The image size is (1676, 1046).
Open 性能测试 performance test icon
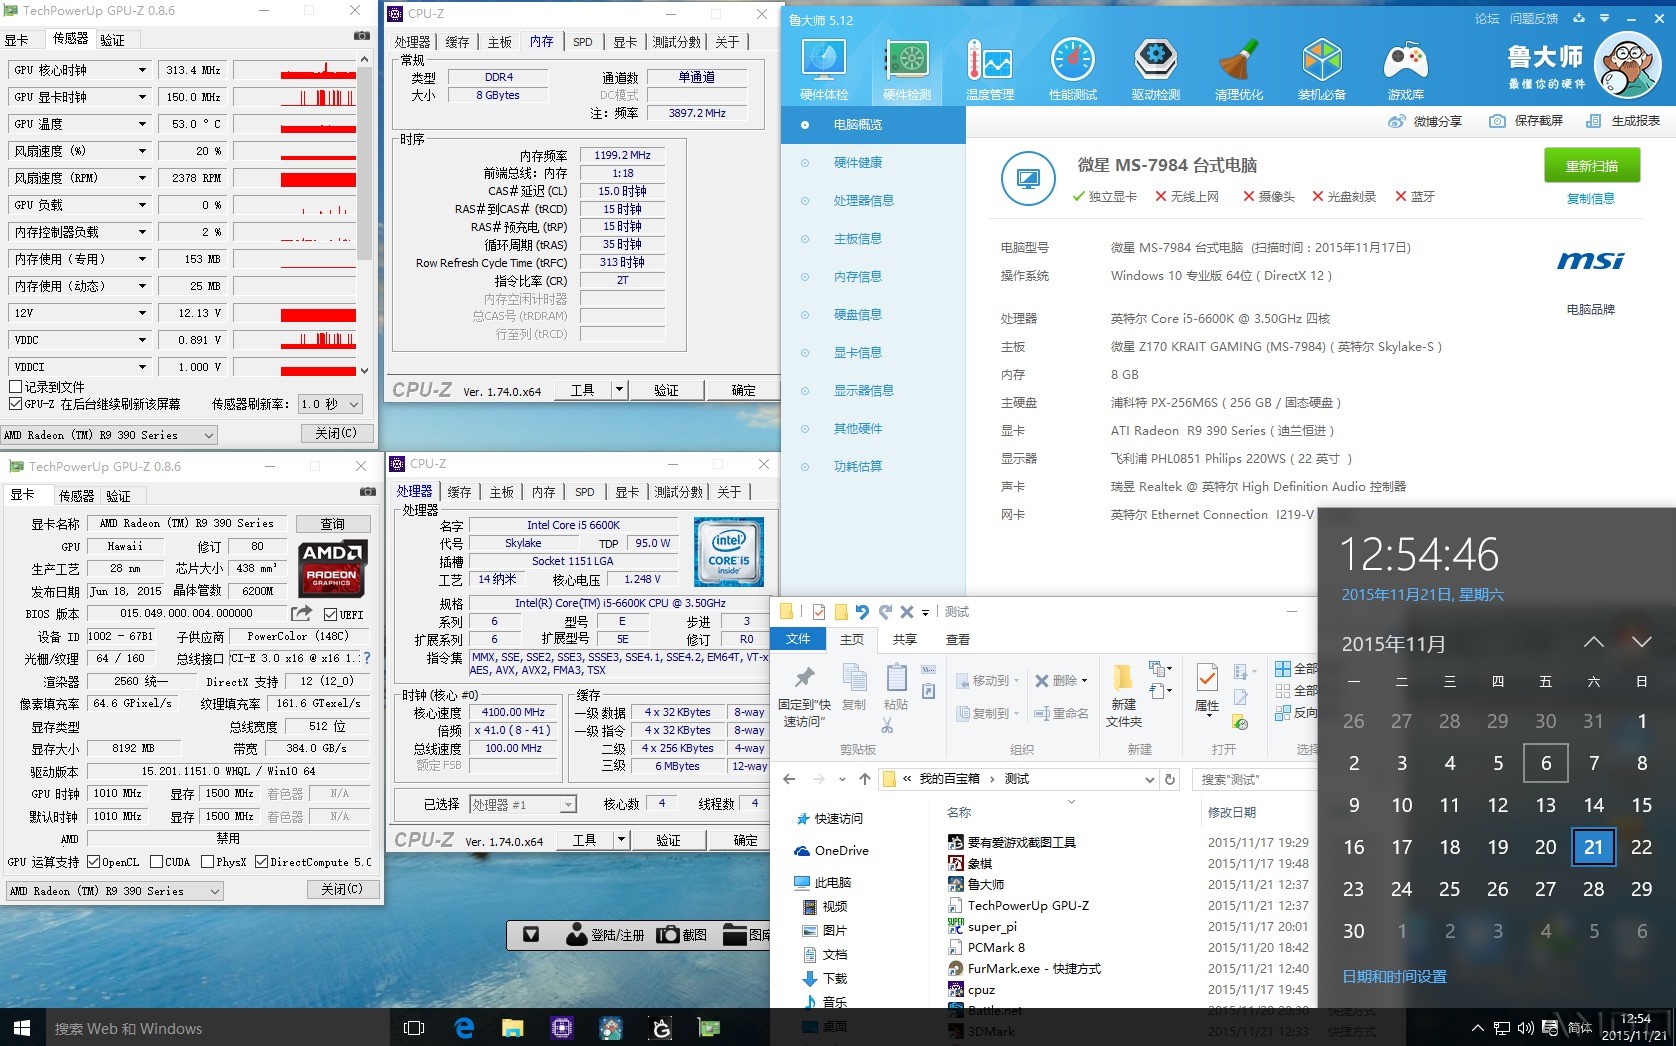(x=1073, y=70)
